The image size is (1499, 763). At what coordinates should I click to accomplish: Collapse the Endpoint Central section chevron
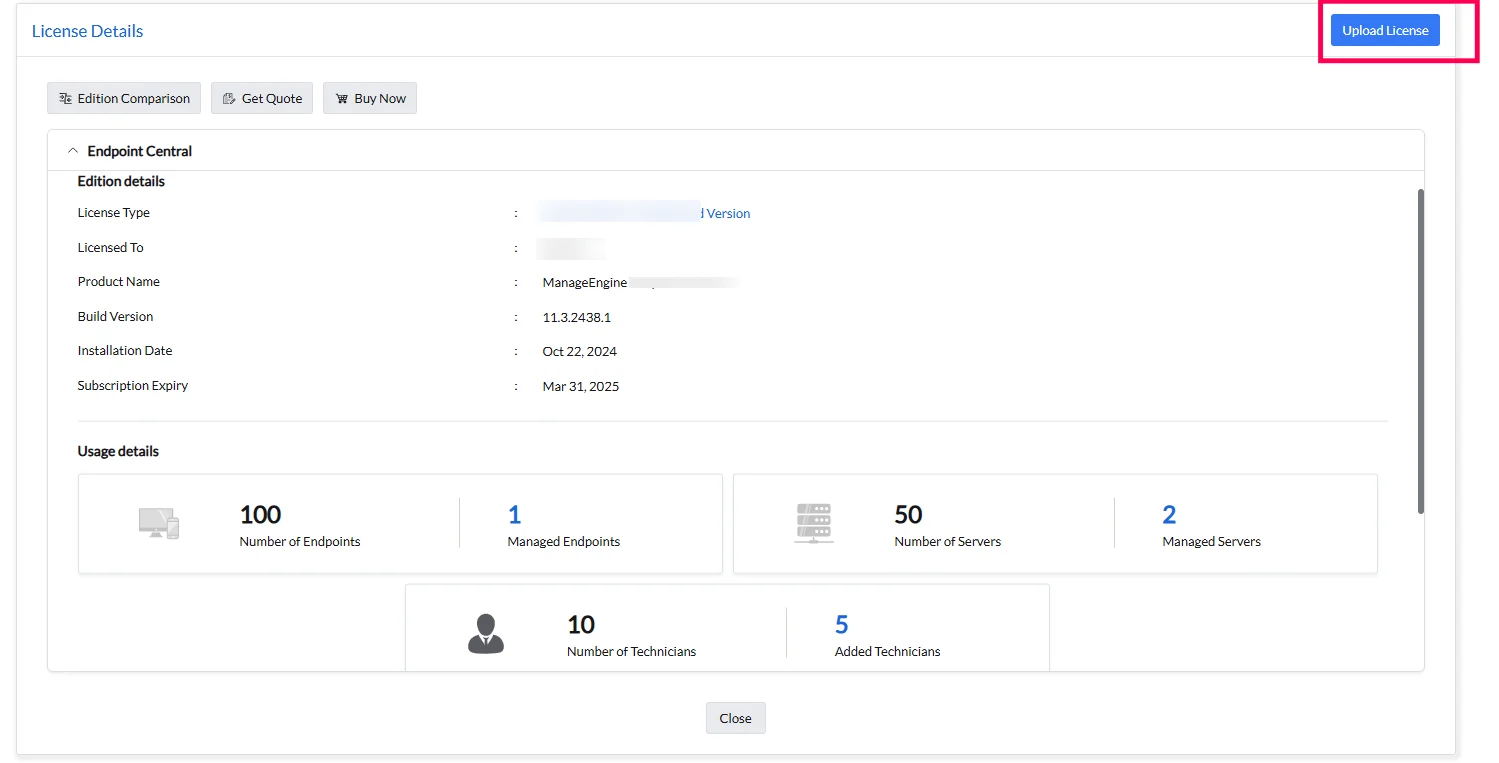click(x=72, y=151)
